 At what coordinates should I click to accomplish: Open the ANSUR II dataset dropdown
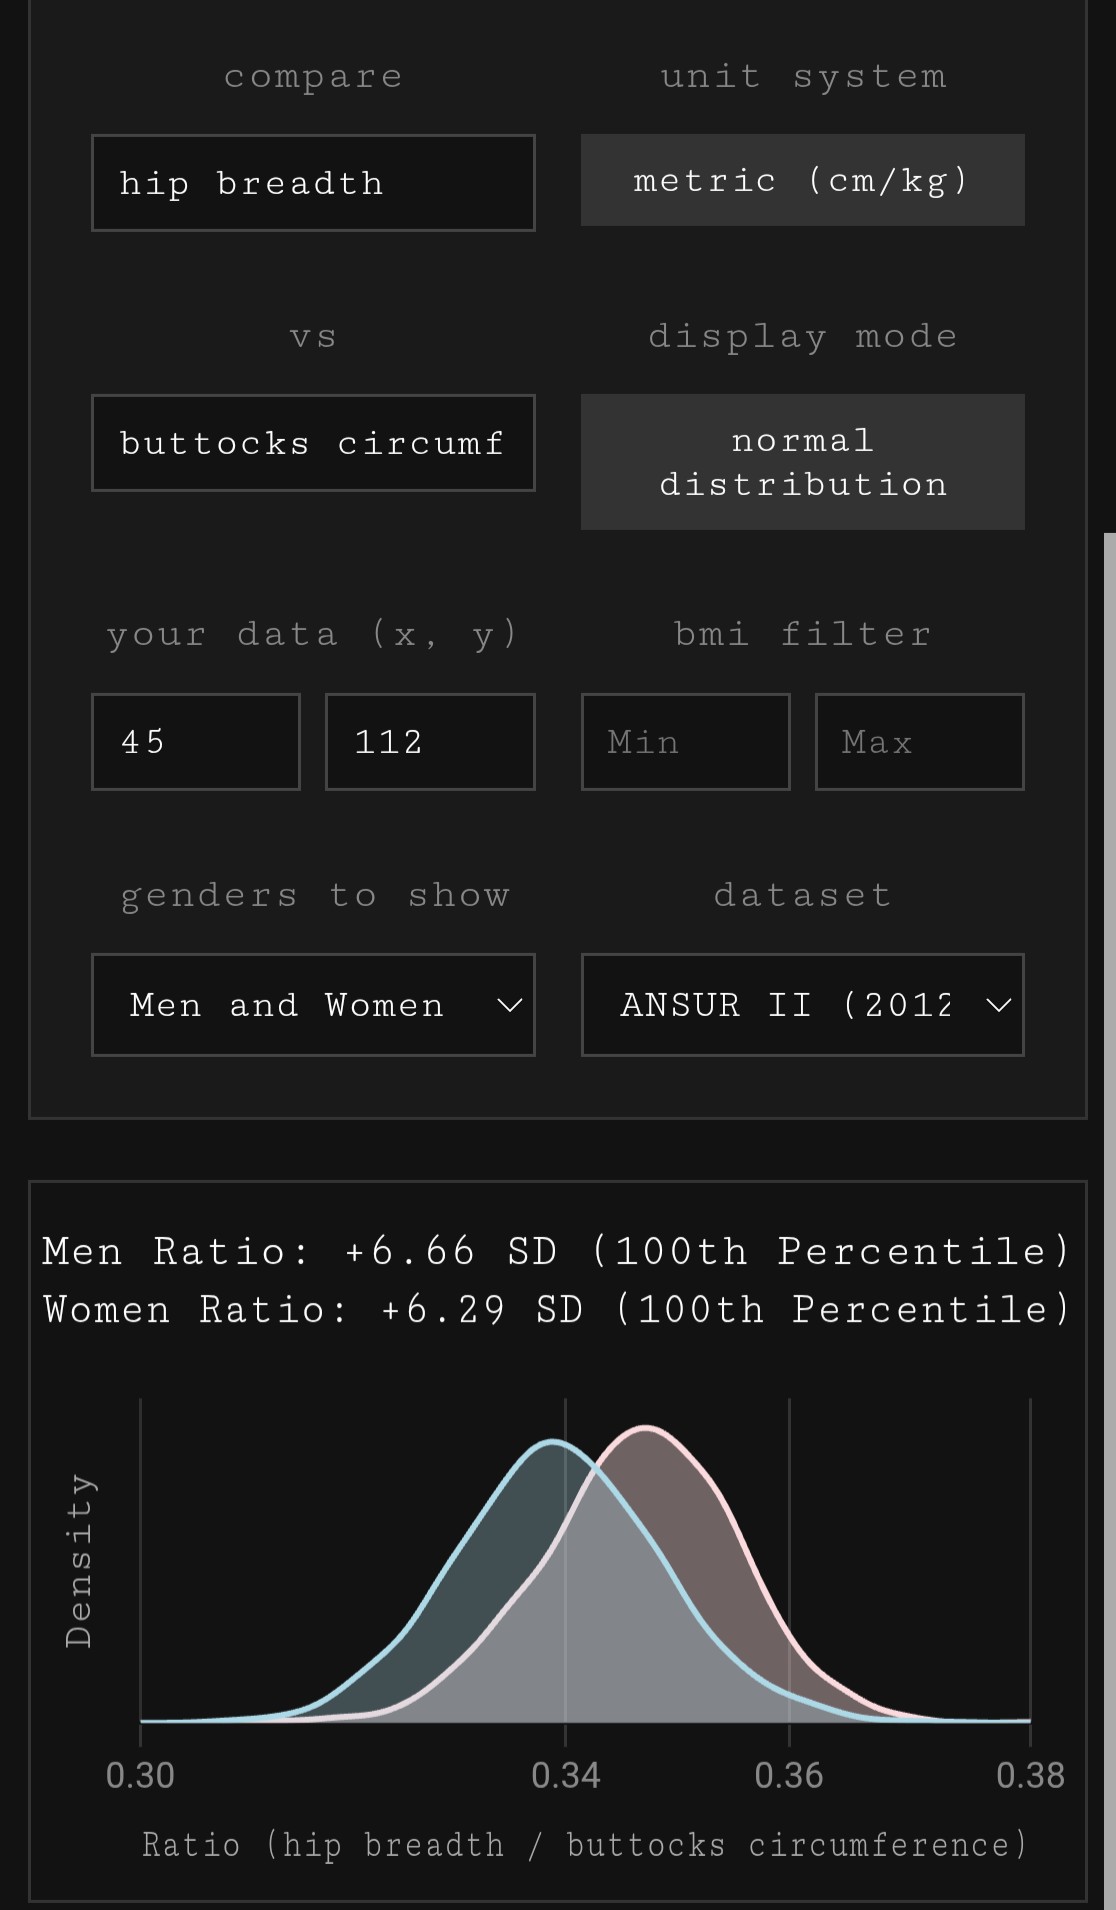click(x=803, y=1005)
